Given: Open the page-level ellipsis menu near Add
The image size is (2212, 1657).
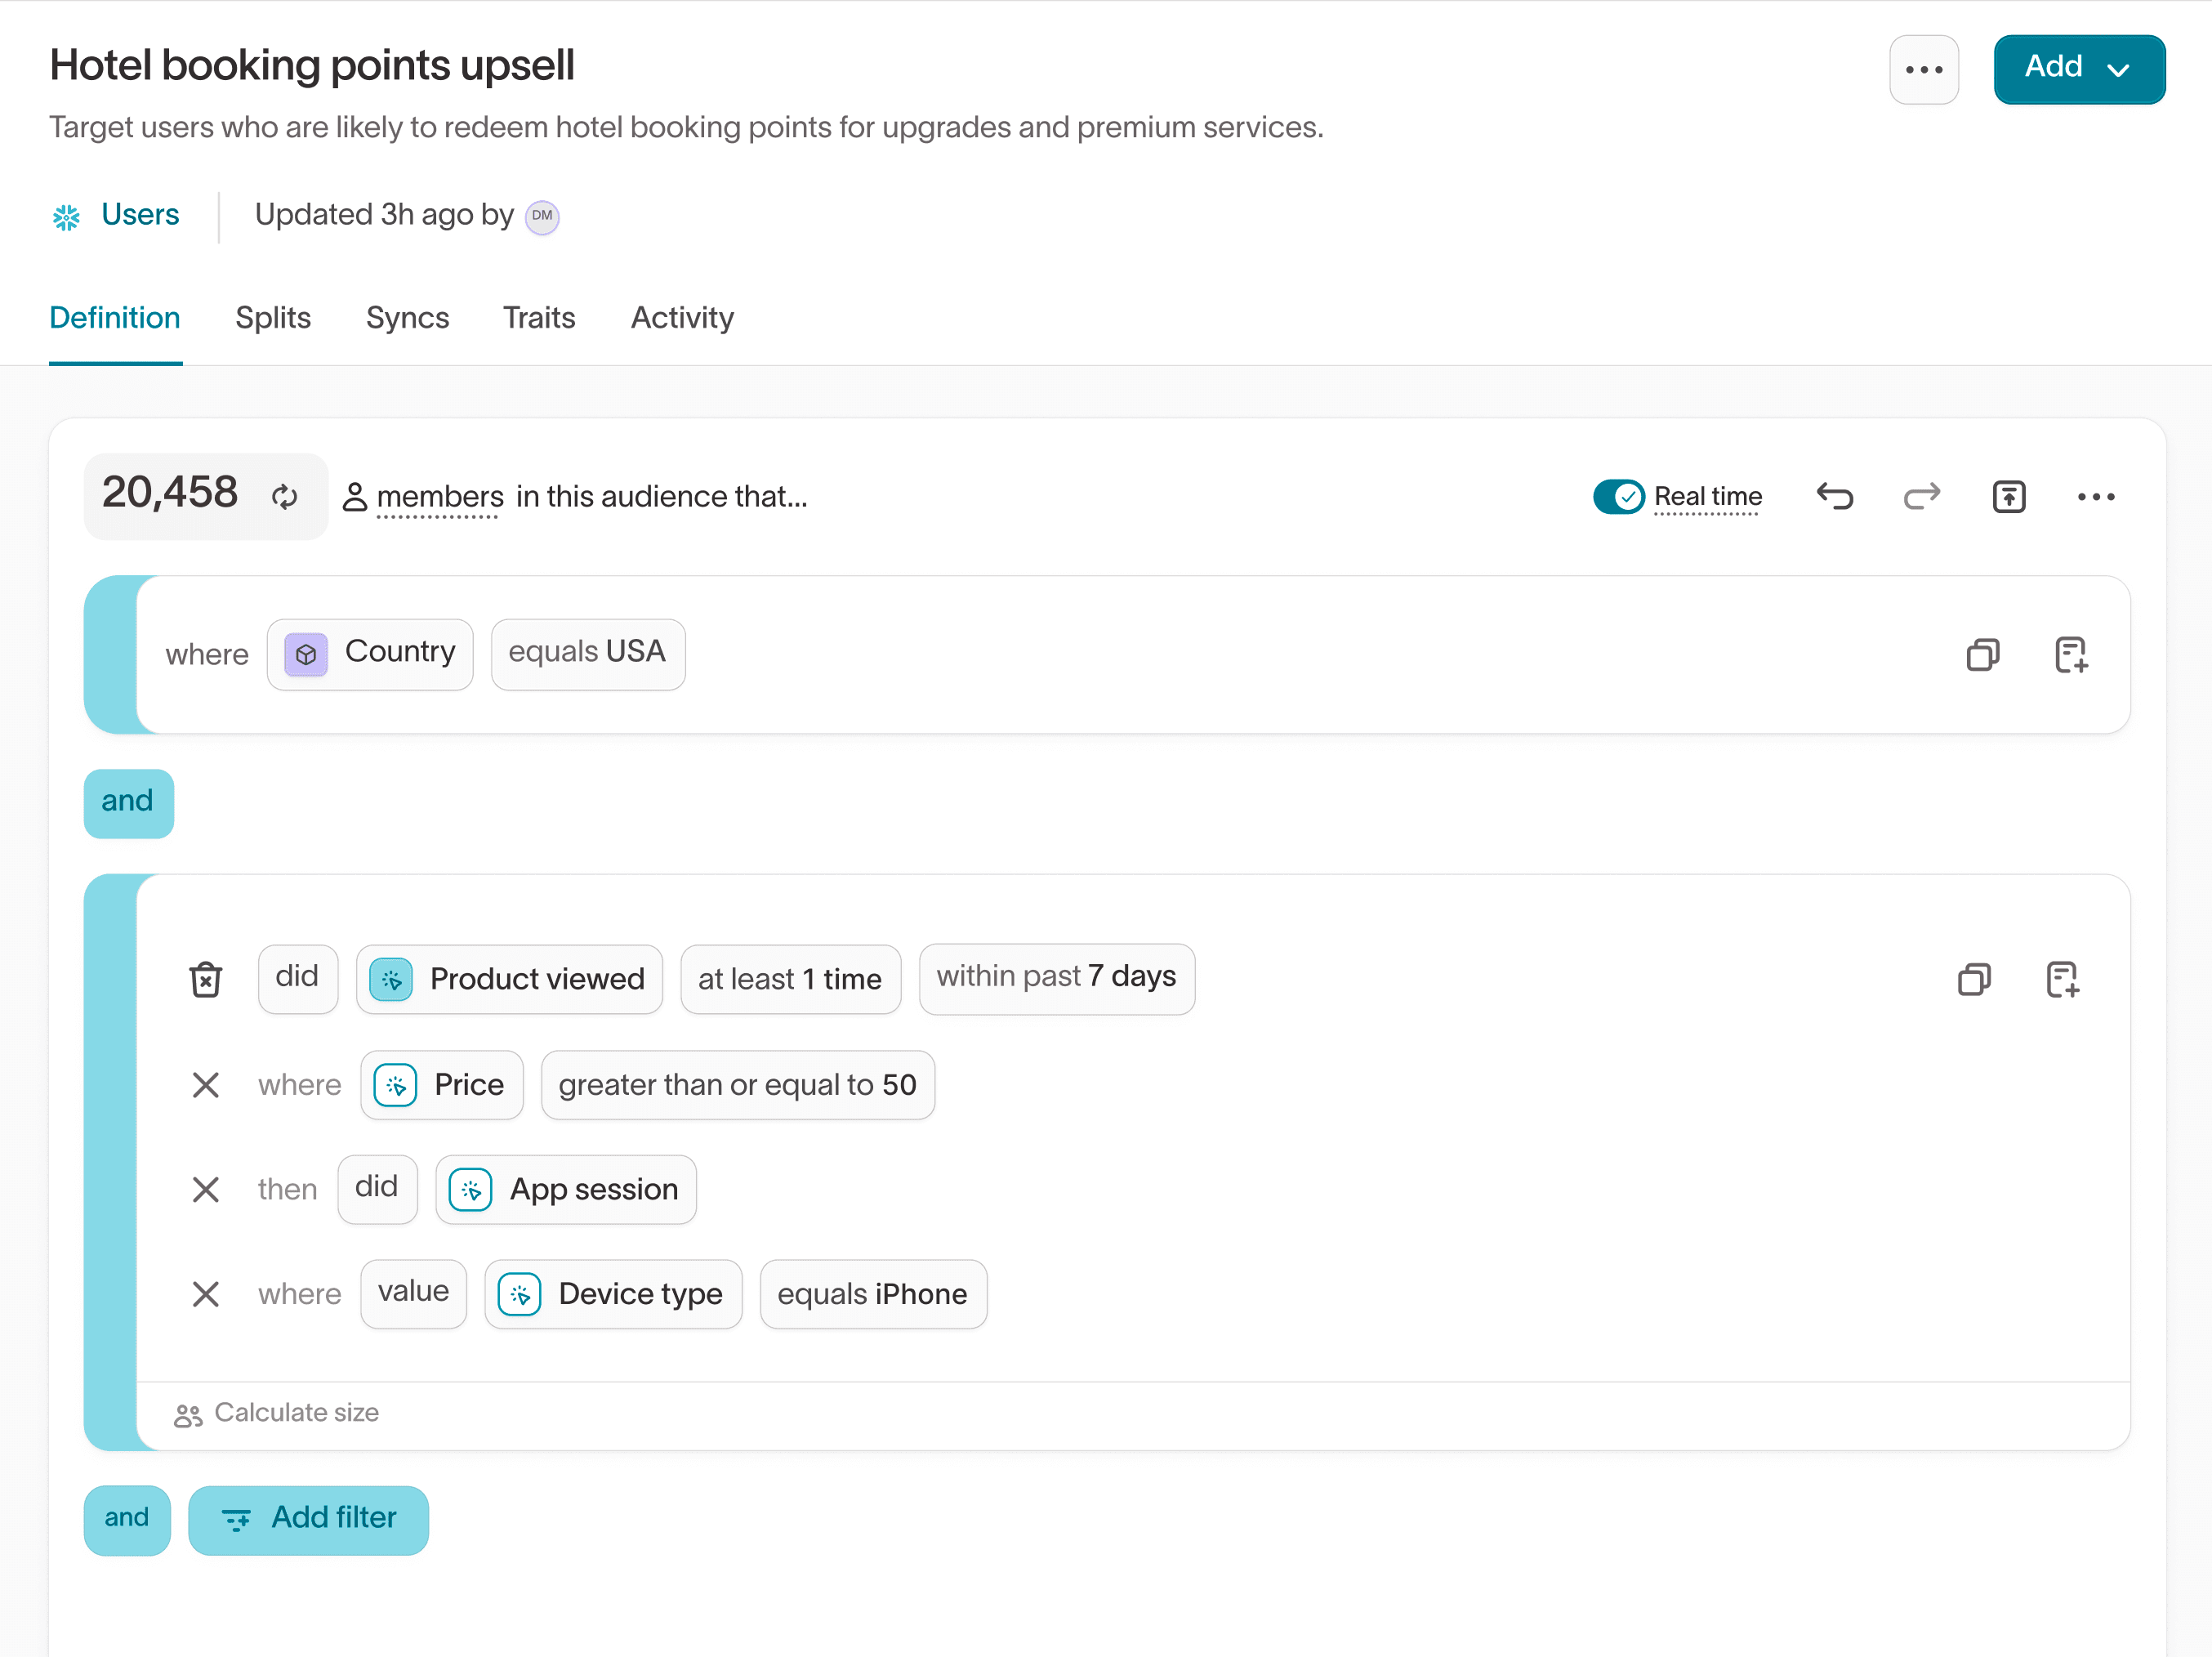Looking at the screenshot, I should coord(1924,69).
